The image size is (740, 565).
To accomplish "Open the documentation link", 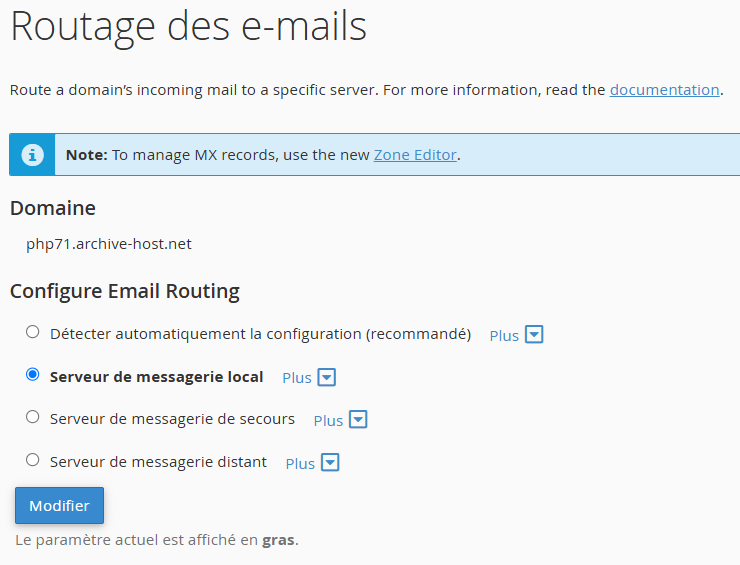I will [664, 90].
